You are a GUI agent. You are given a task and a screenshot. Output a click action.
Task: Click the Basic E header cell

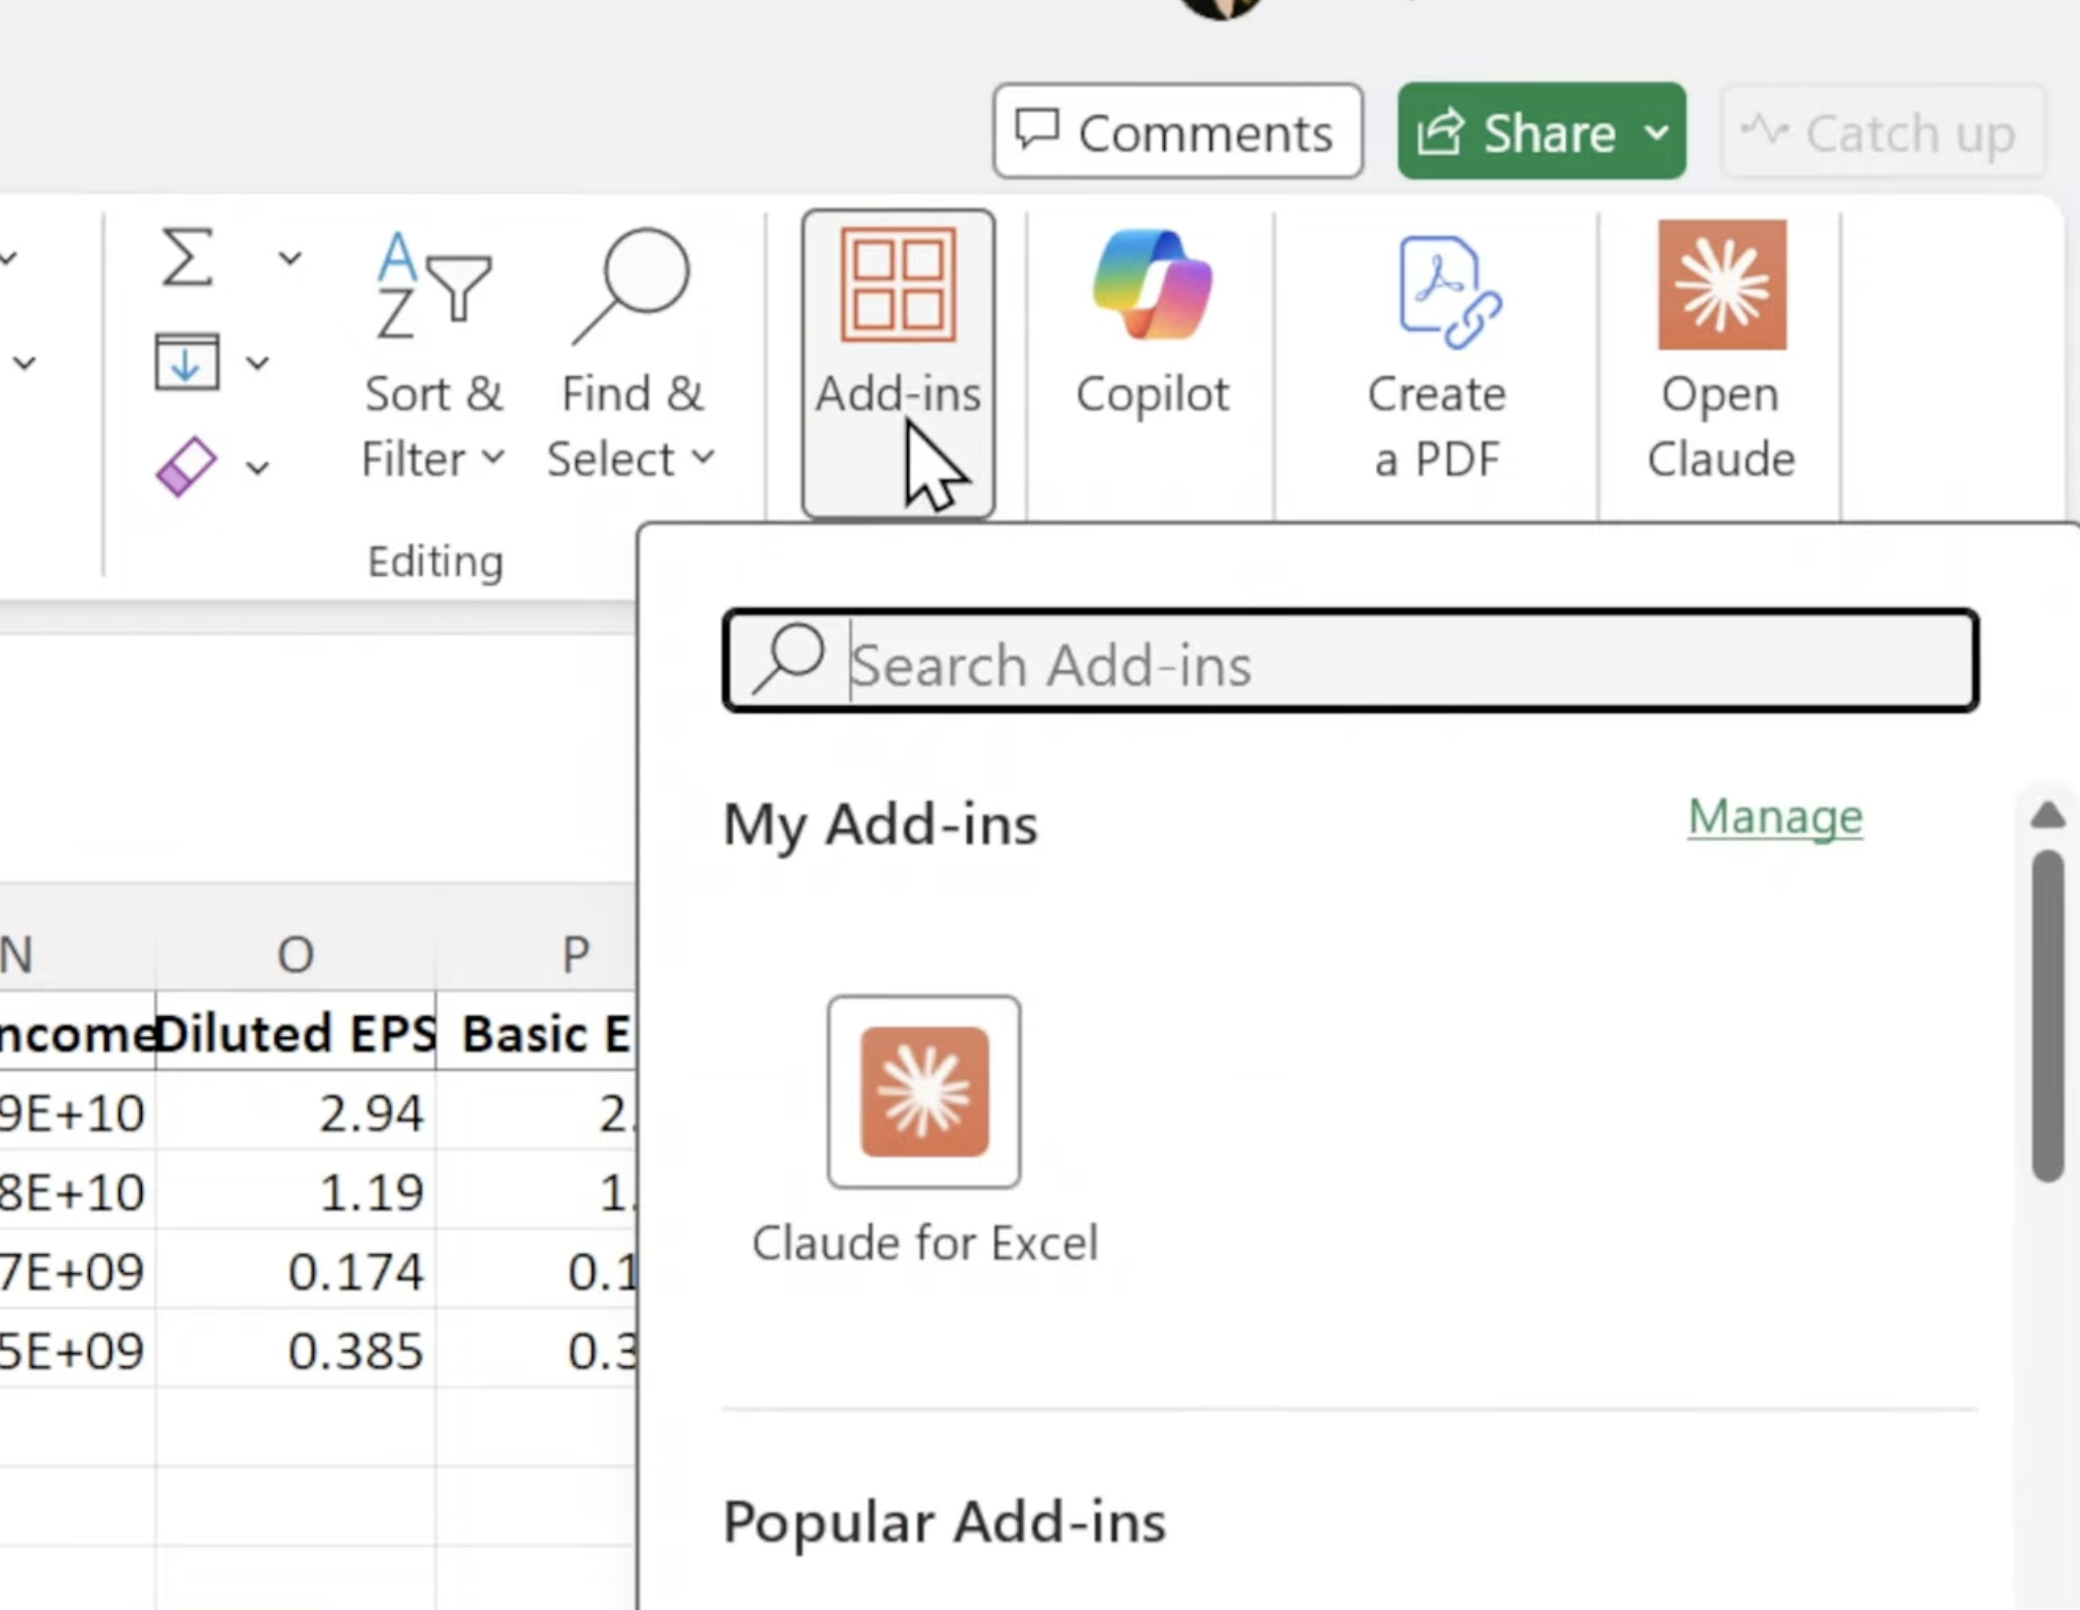click(x=537, y=1032)
